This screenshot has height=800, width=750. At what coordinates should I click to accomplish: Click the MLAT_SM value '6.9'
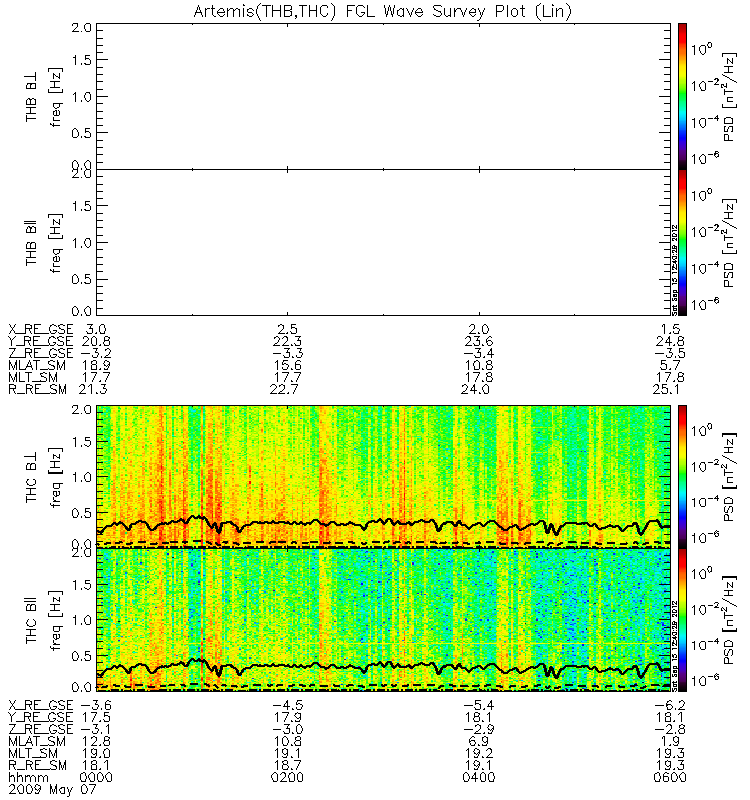[x=479, y=741]
